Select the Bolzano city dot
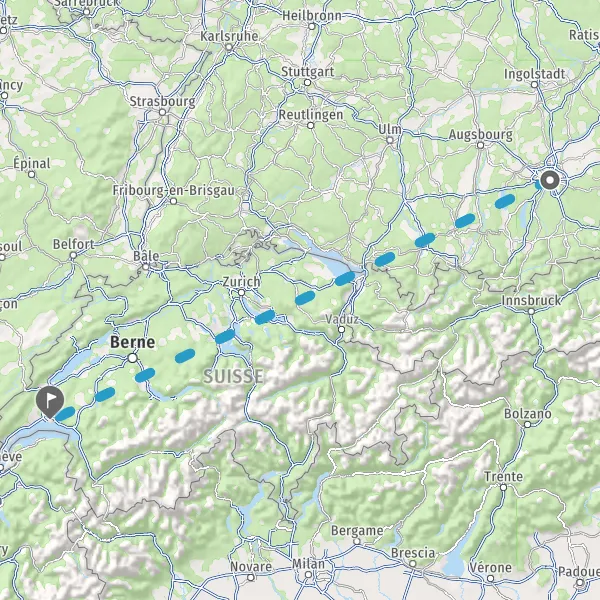600x600 pixels. coord(527,424)
